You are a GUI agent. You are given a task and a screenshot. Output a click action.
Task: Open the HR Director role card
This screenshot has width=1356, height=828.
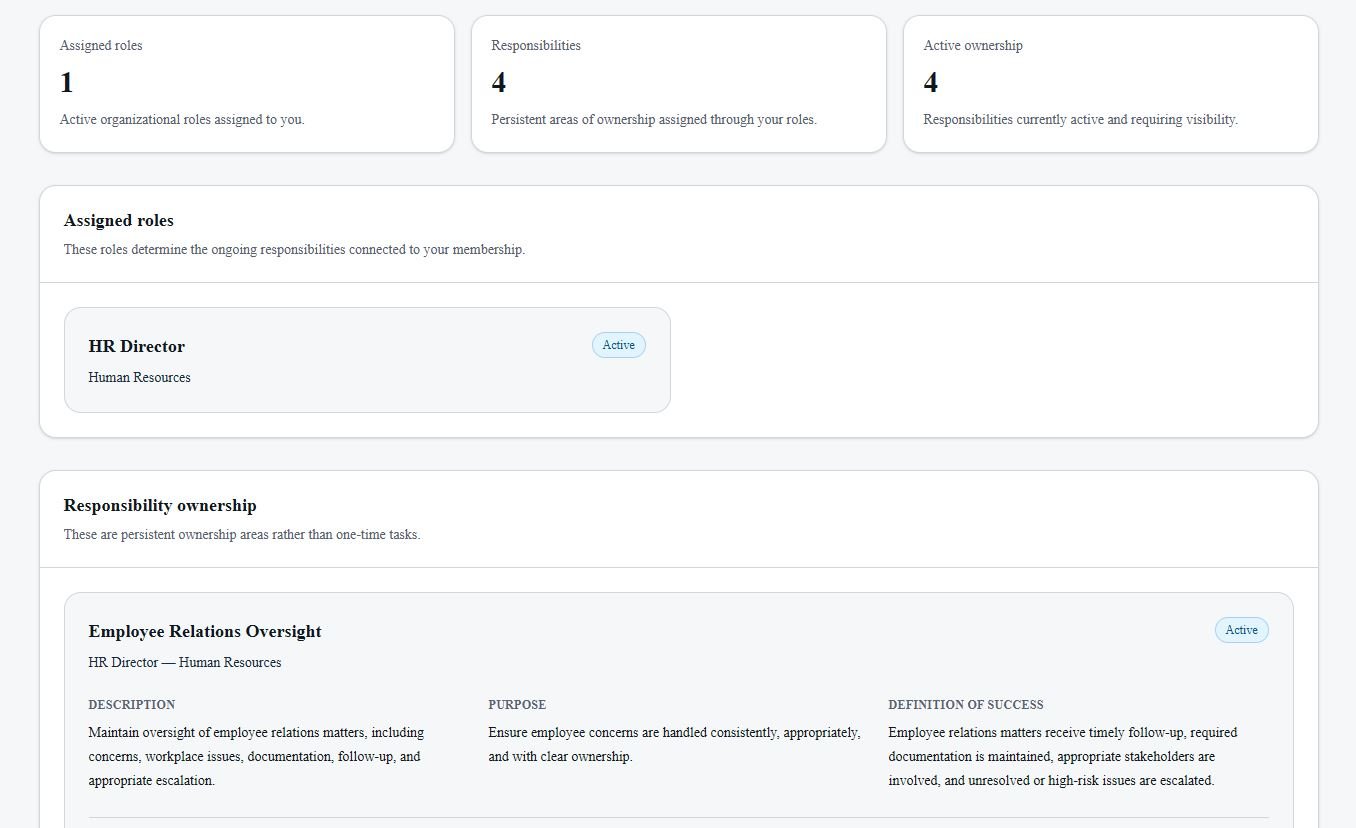(367, 360)
